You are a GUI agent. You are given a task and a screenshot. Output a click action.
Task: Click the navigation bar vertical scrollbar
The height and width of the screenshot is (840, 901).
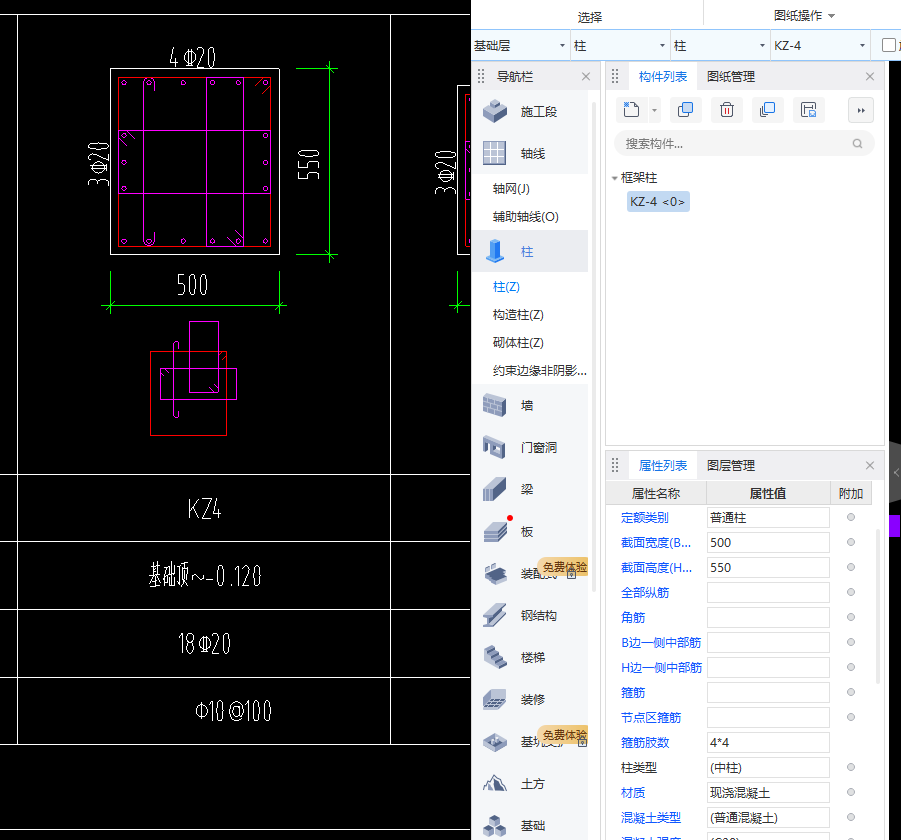(x=593, y=345)
